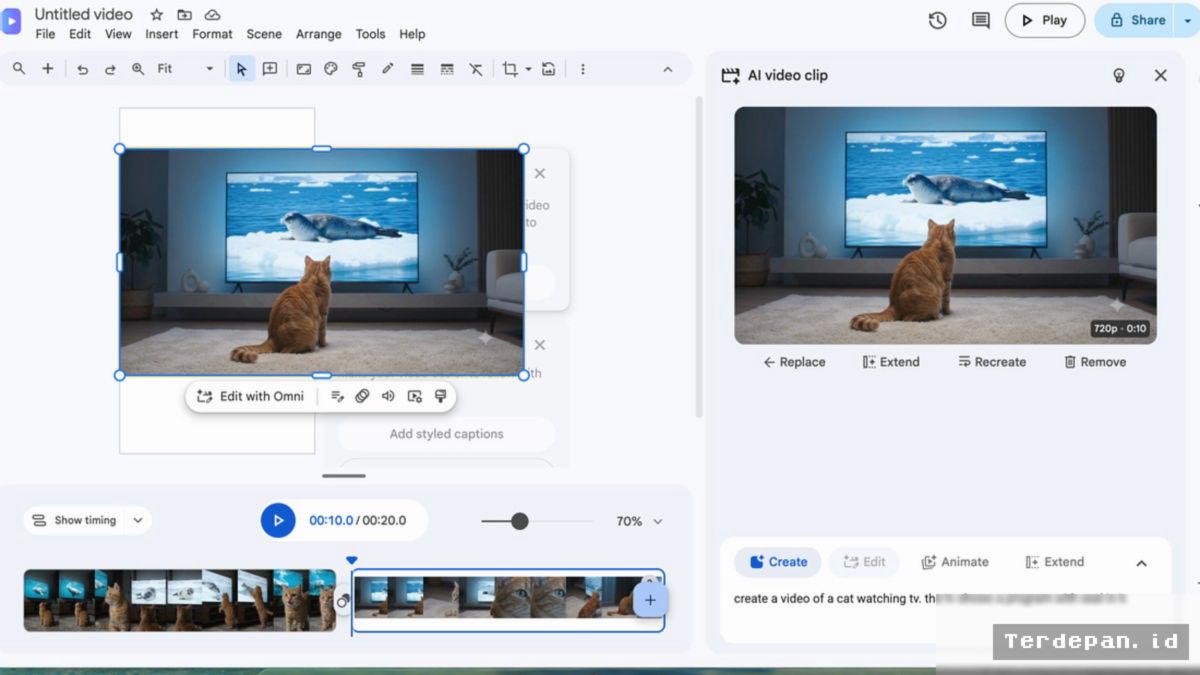Toggle the Show timing button
1200x675 pixels.
click(74, 520)
